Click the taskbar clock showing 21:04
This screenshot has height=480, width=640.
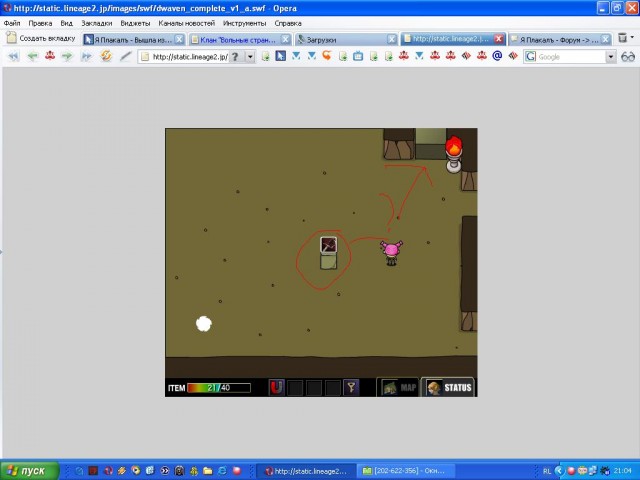(622, 471)
